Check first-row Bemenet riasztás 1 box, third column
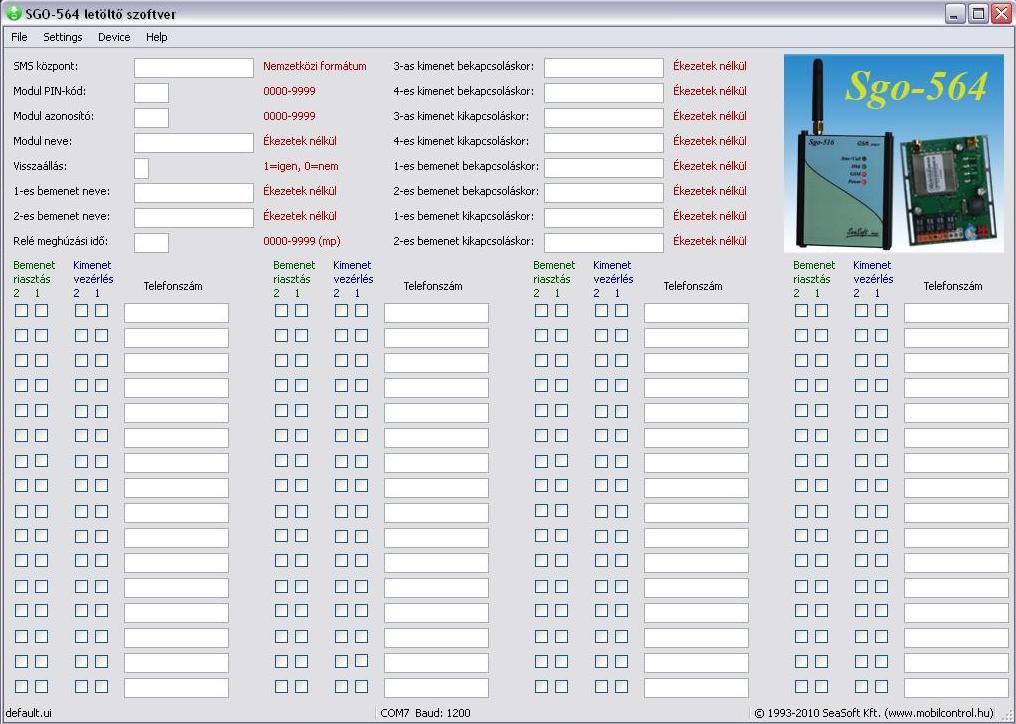This screenshot has width=1016, height=724. pos(562,310)
